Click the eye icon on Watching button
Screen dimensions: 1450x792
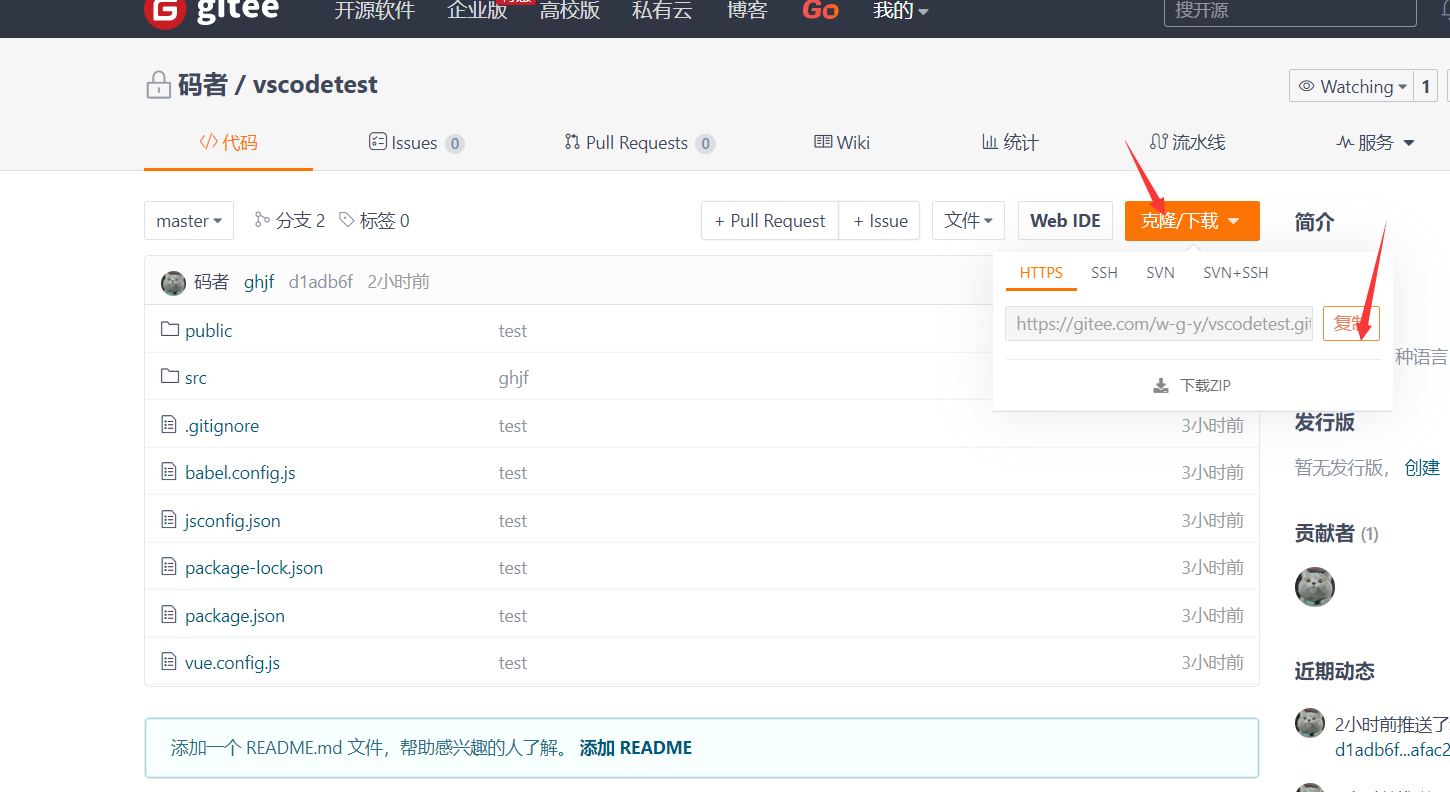tap(1306, 87)
